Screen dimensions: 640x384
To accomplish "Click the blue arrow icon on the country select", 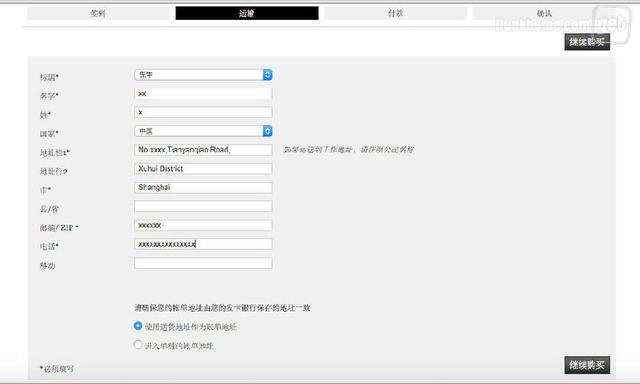I will pyautogui.click(x=267, y=131).
